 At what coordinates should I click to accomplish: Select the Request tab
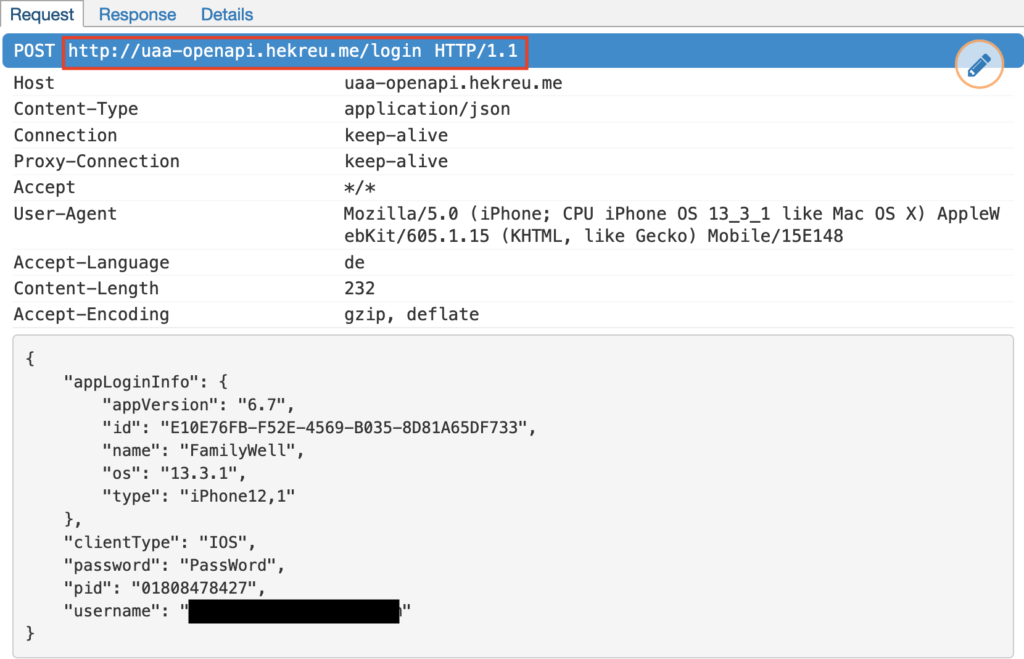[x=42, y=15]
